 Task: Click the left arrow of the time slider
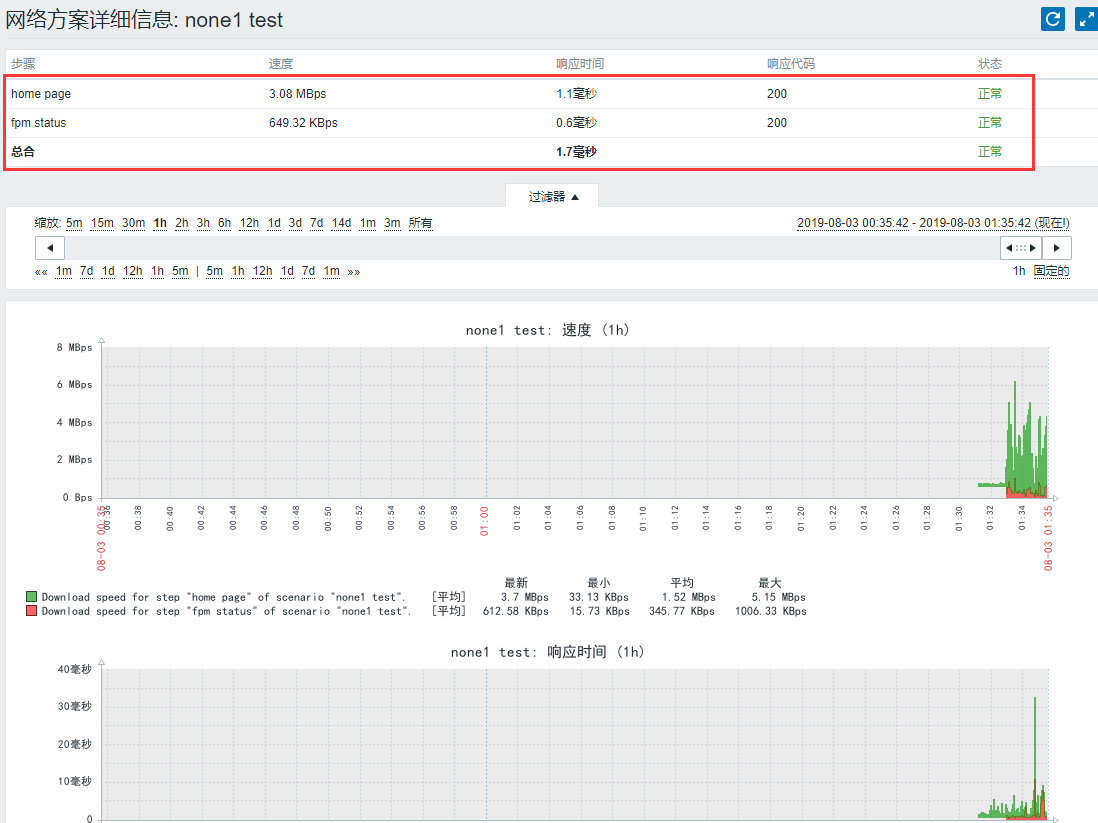[50, 248]
